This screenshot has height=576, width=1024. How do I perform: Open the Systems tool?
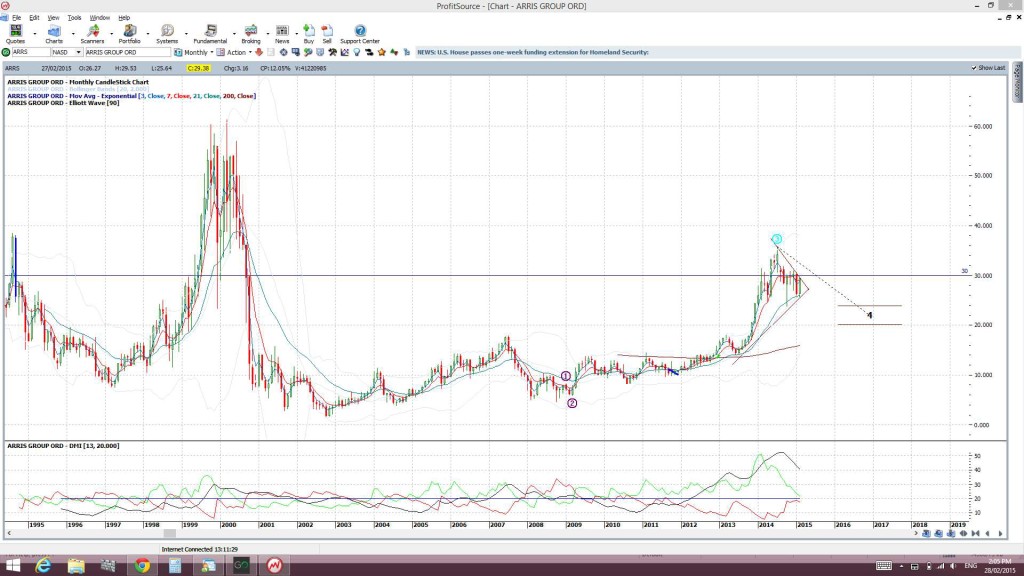pyautogui.click(x=167, y=34)
